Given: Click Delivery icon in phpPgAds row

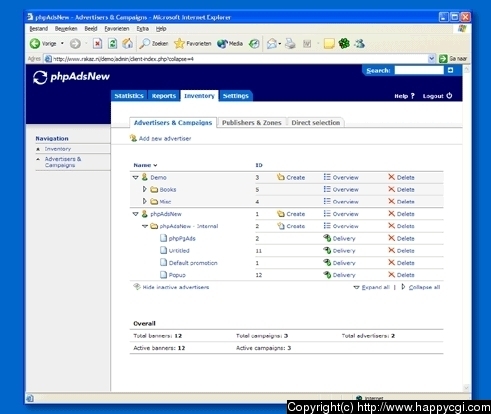Looking at the screenshot, I should coord(327,238).
